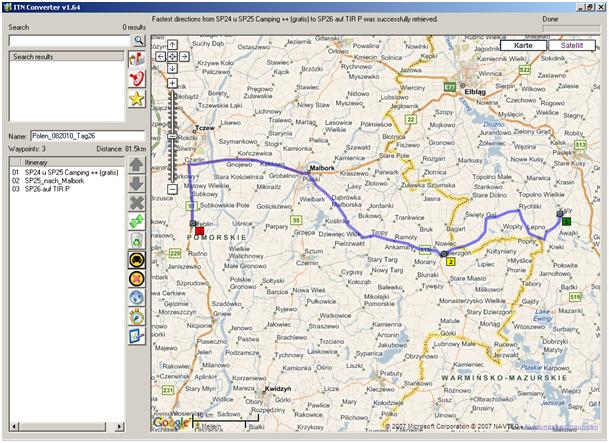Click the Distance: 81.5km label
609x443 pixels.
pyautogui.click(x=121, y=149)
